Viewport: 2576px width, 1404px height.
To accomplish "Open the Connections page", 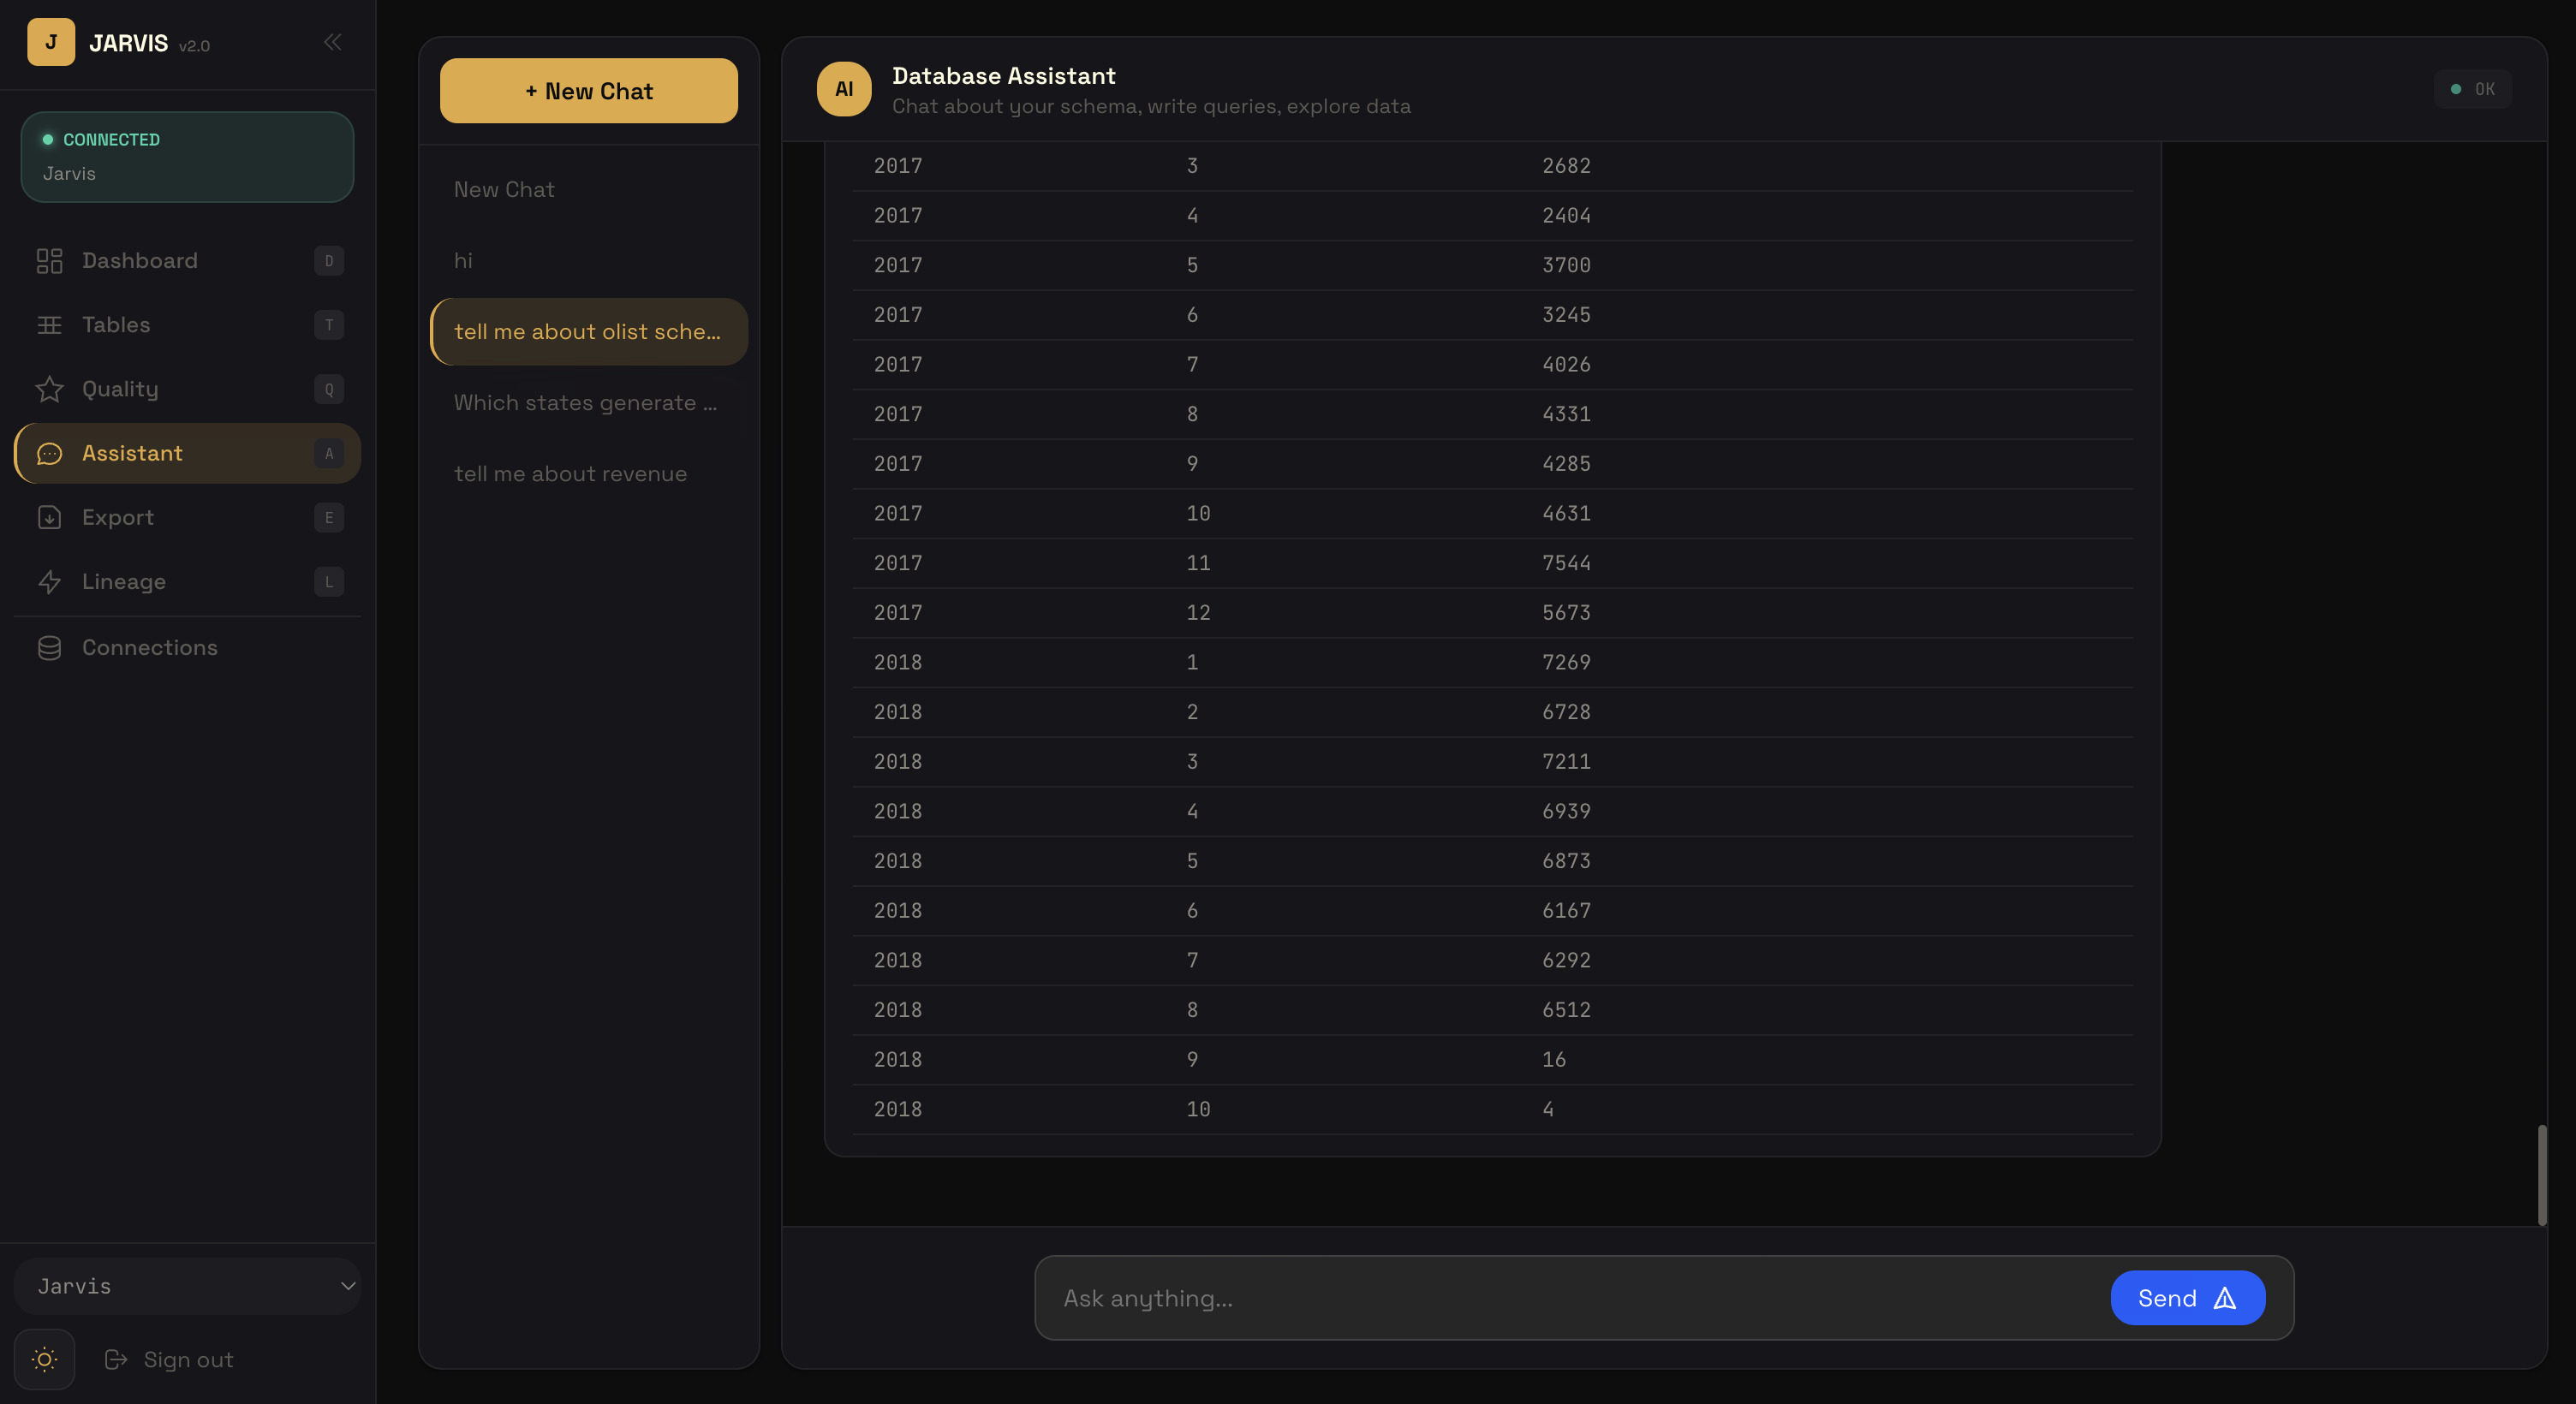I will [x=188, y=648].
